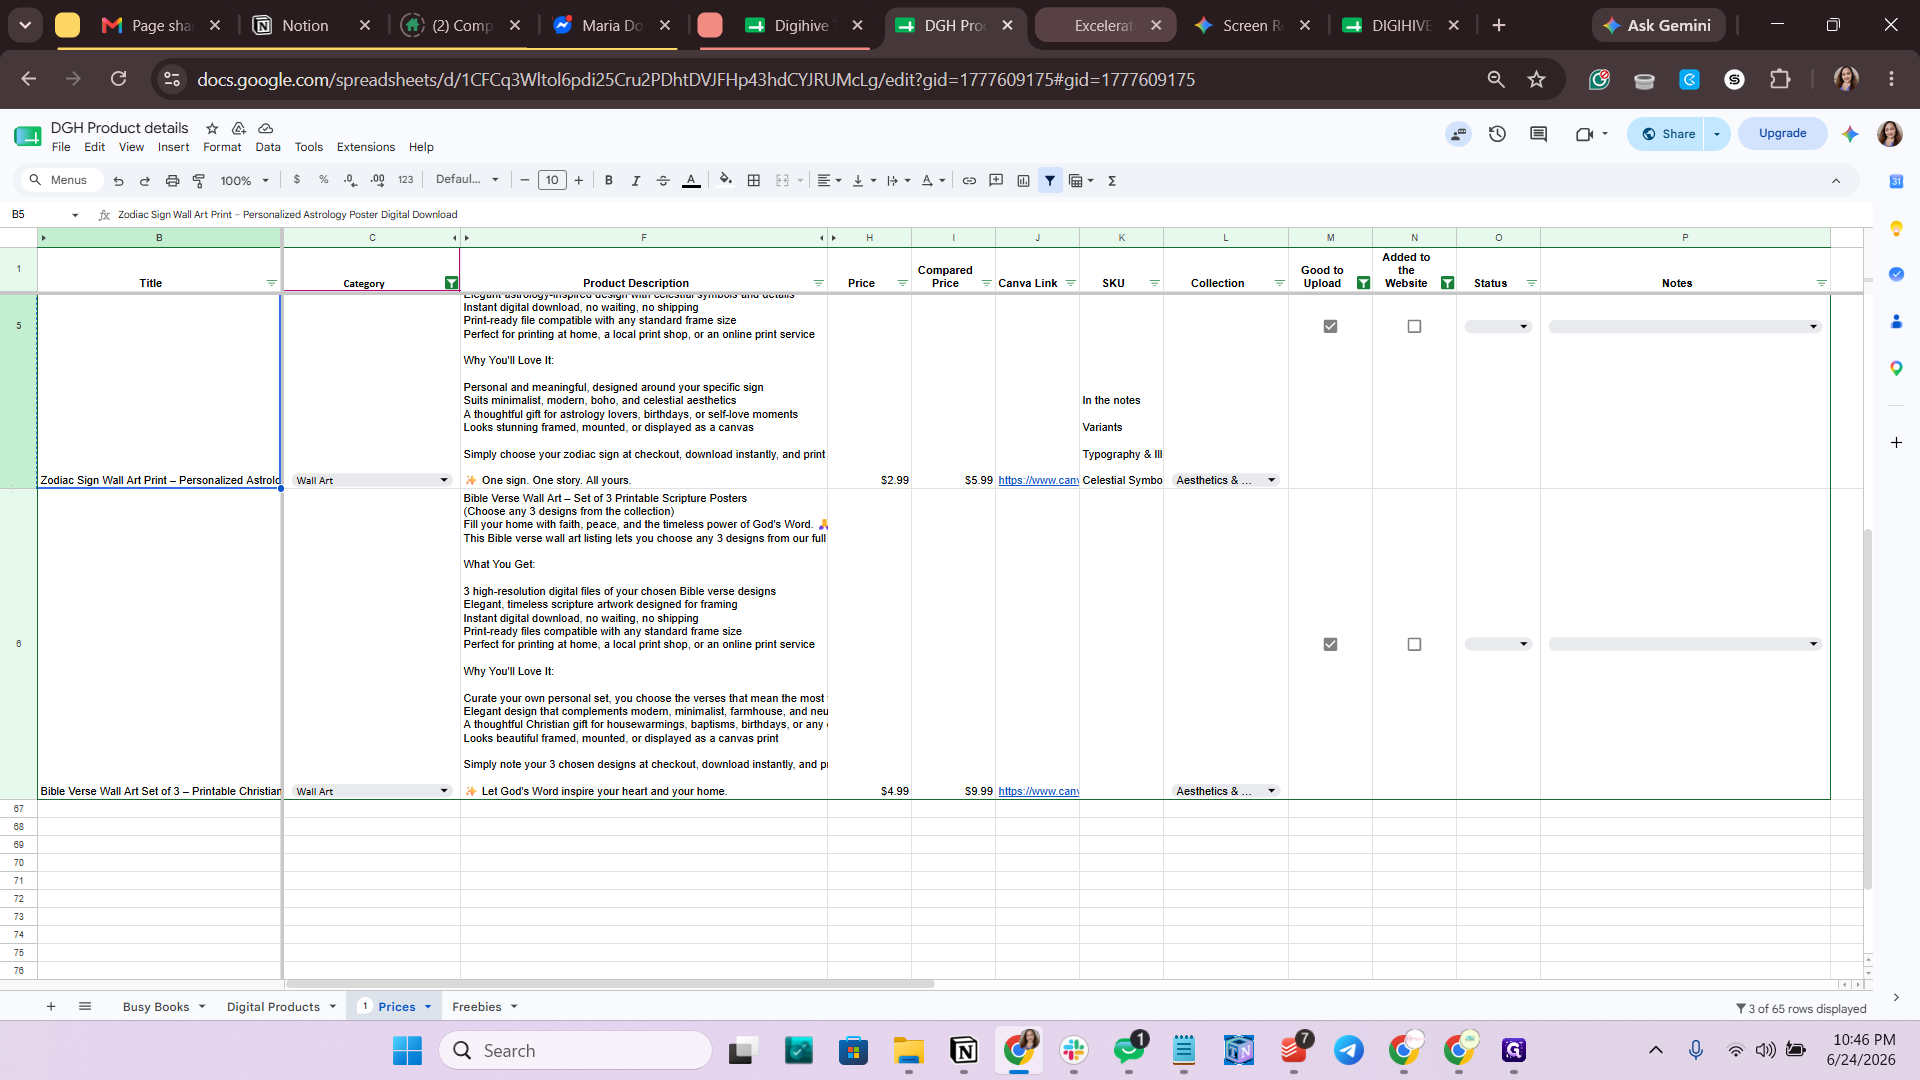This screenshot has width=1920, height=1080.
Task: Open the Name box dropdown arrow
Action: point(75,215)
